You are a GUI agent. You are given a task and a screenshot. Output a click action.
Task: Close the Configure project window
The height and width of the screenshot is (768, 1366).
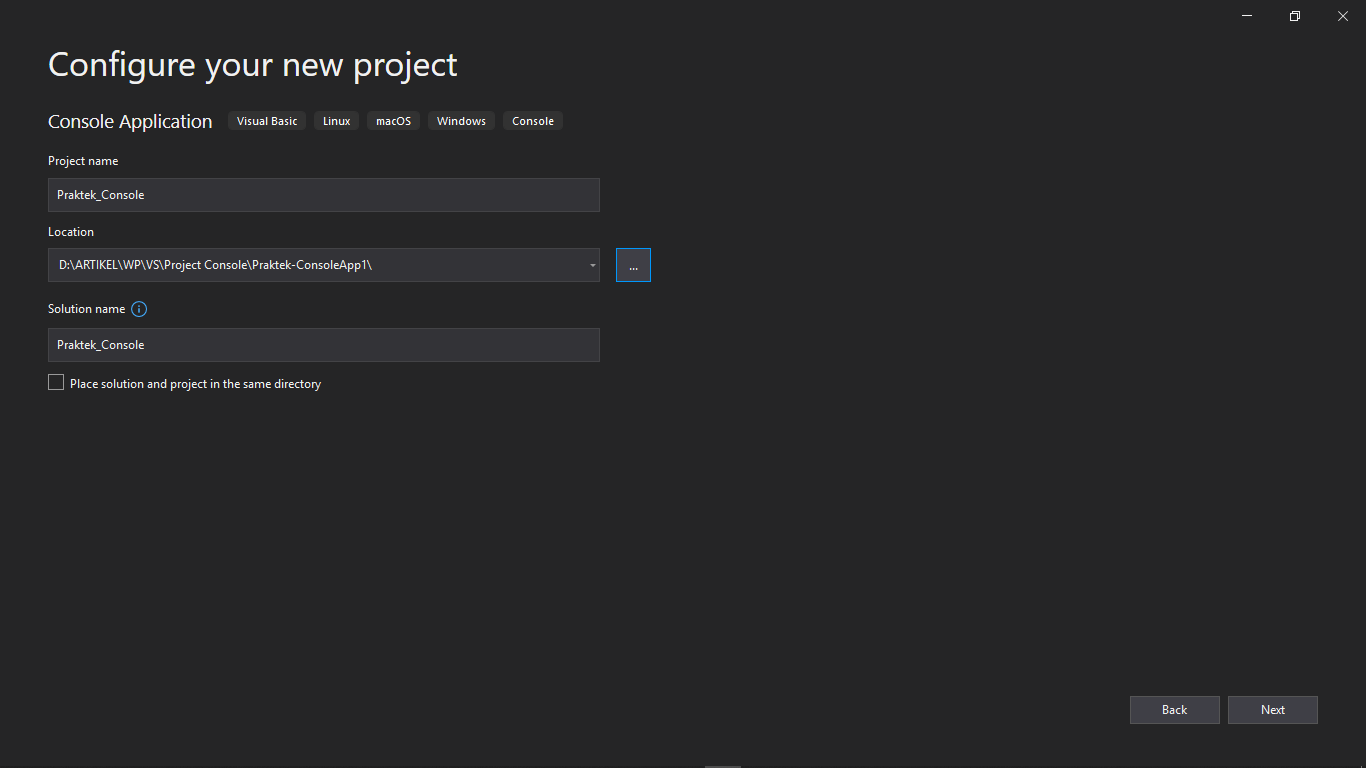[1343, 16]
